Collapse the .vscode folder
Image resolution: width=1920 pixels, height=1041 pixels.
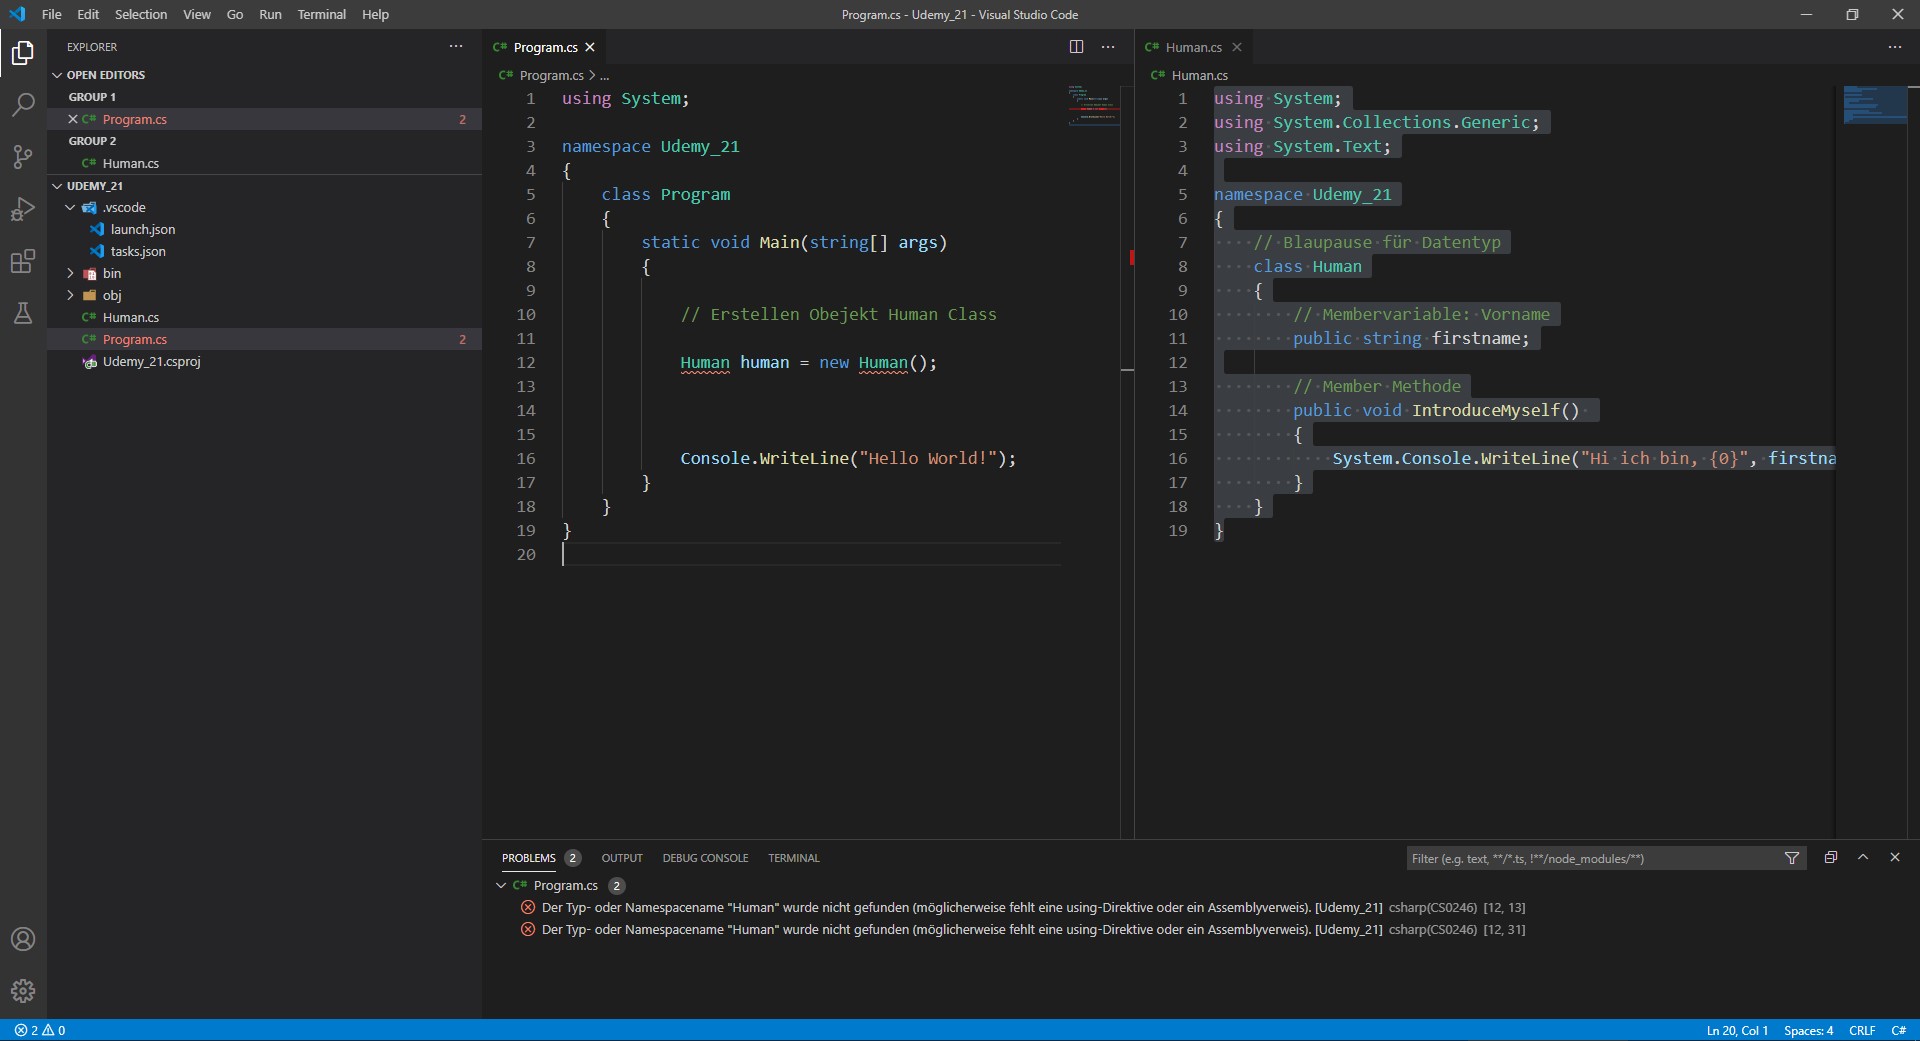tap(70, 207)
